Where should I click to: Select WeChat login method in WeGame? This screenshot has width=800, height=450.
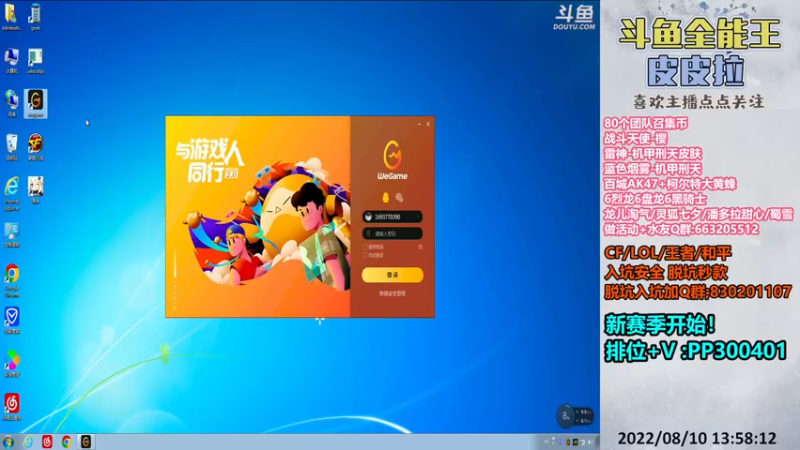coord(399,197)
